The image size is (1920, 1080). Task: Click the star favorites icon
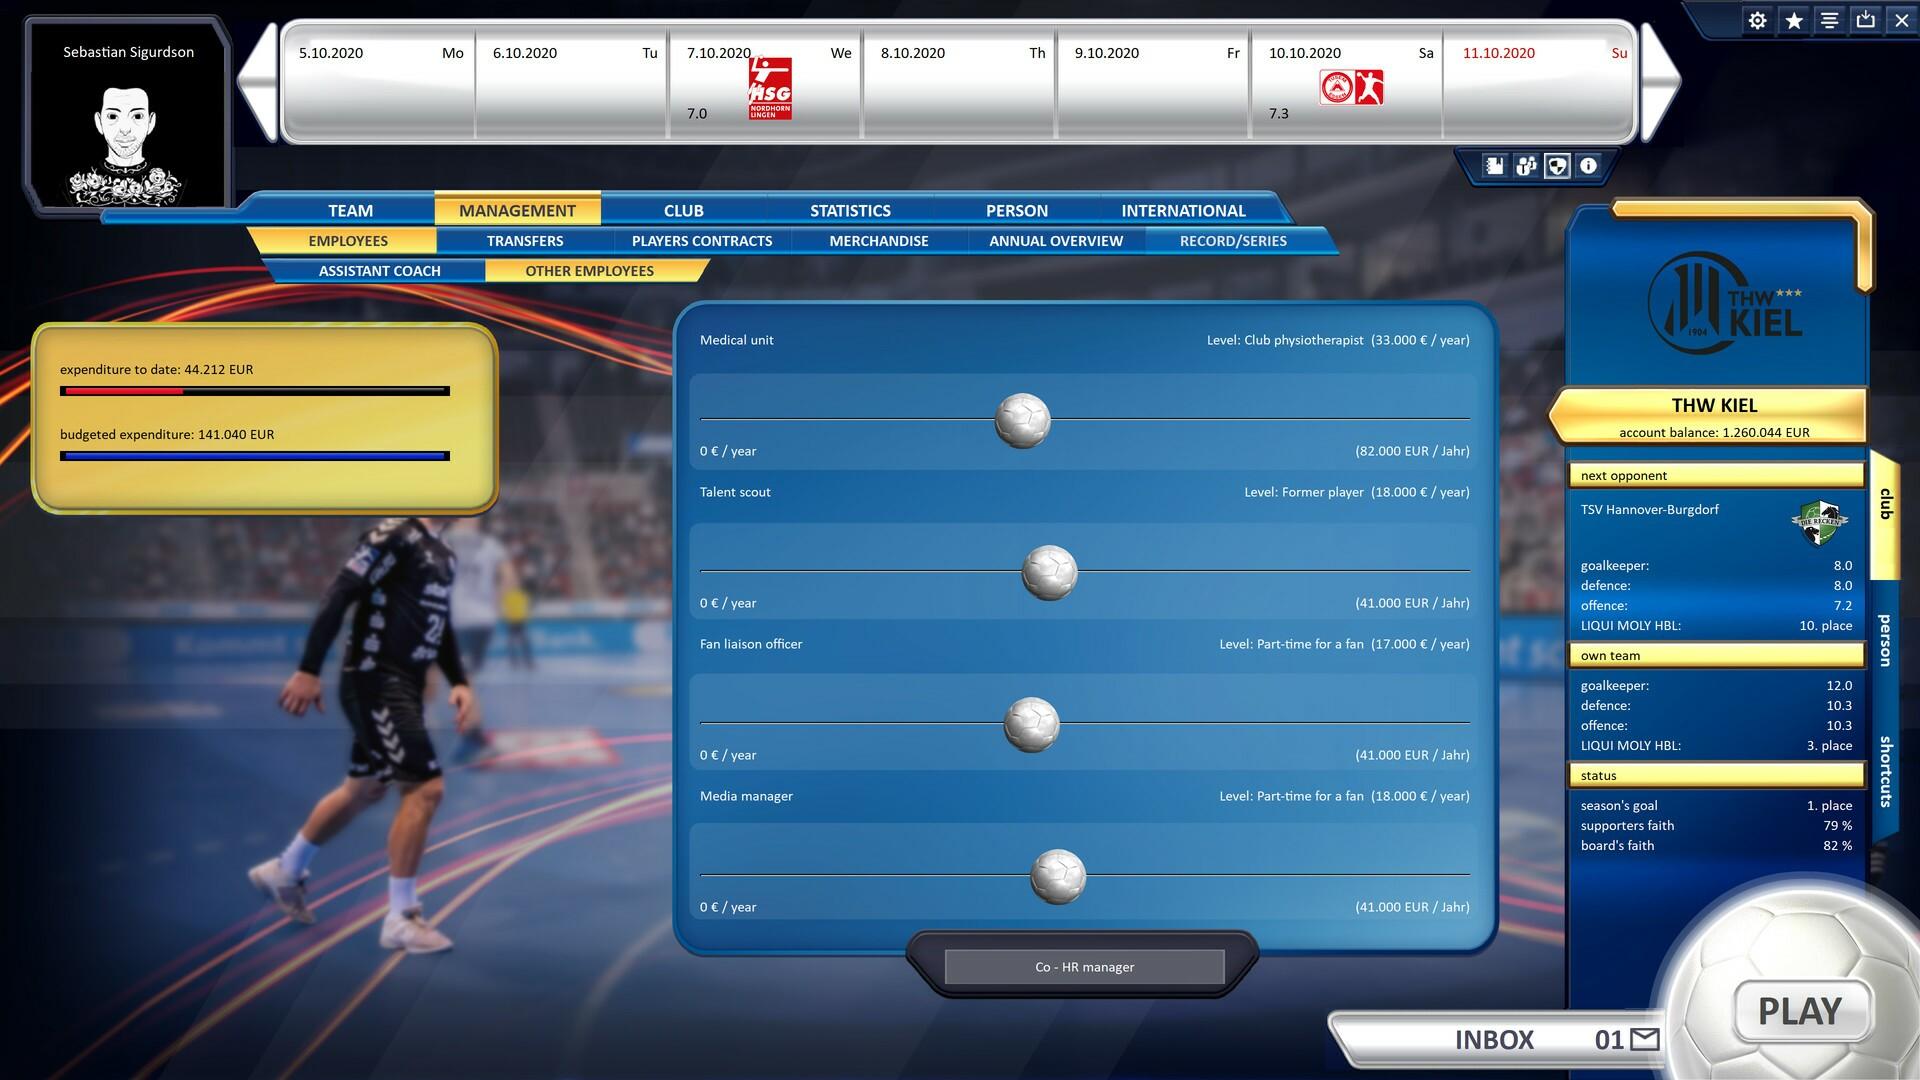tap(1794, 20)
